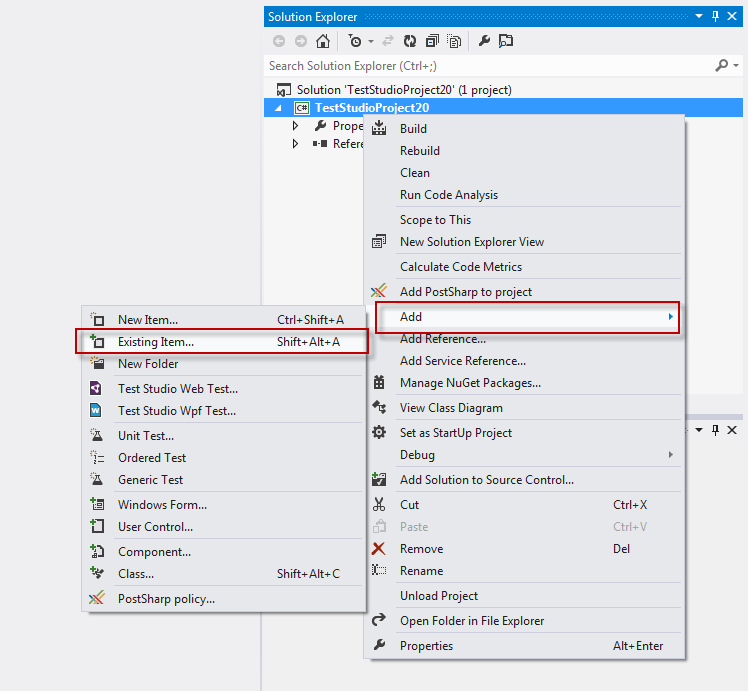Choose Add Service Reference...
This screenshot has width=748, height=691.
[524, 361]
